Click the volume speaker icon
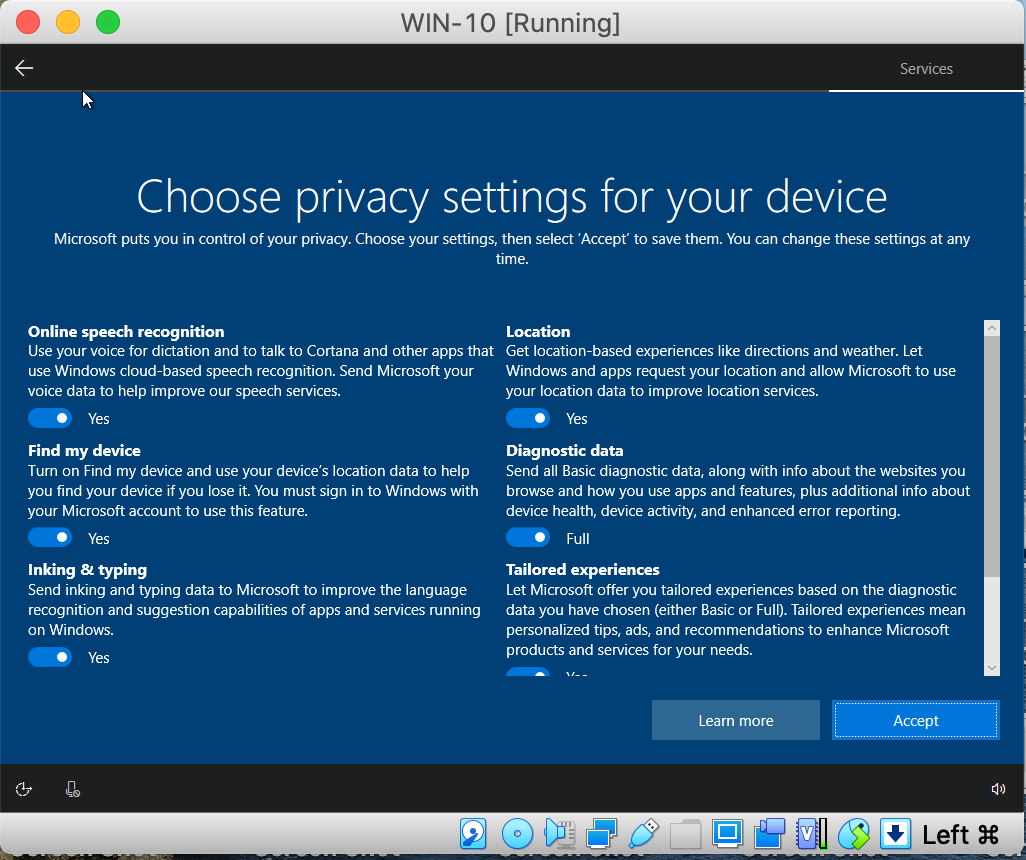The width and height of the screenshot is (1026, 860). [x=998, y=789]
